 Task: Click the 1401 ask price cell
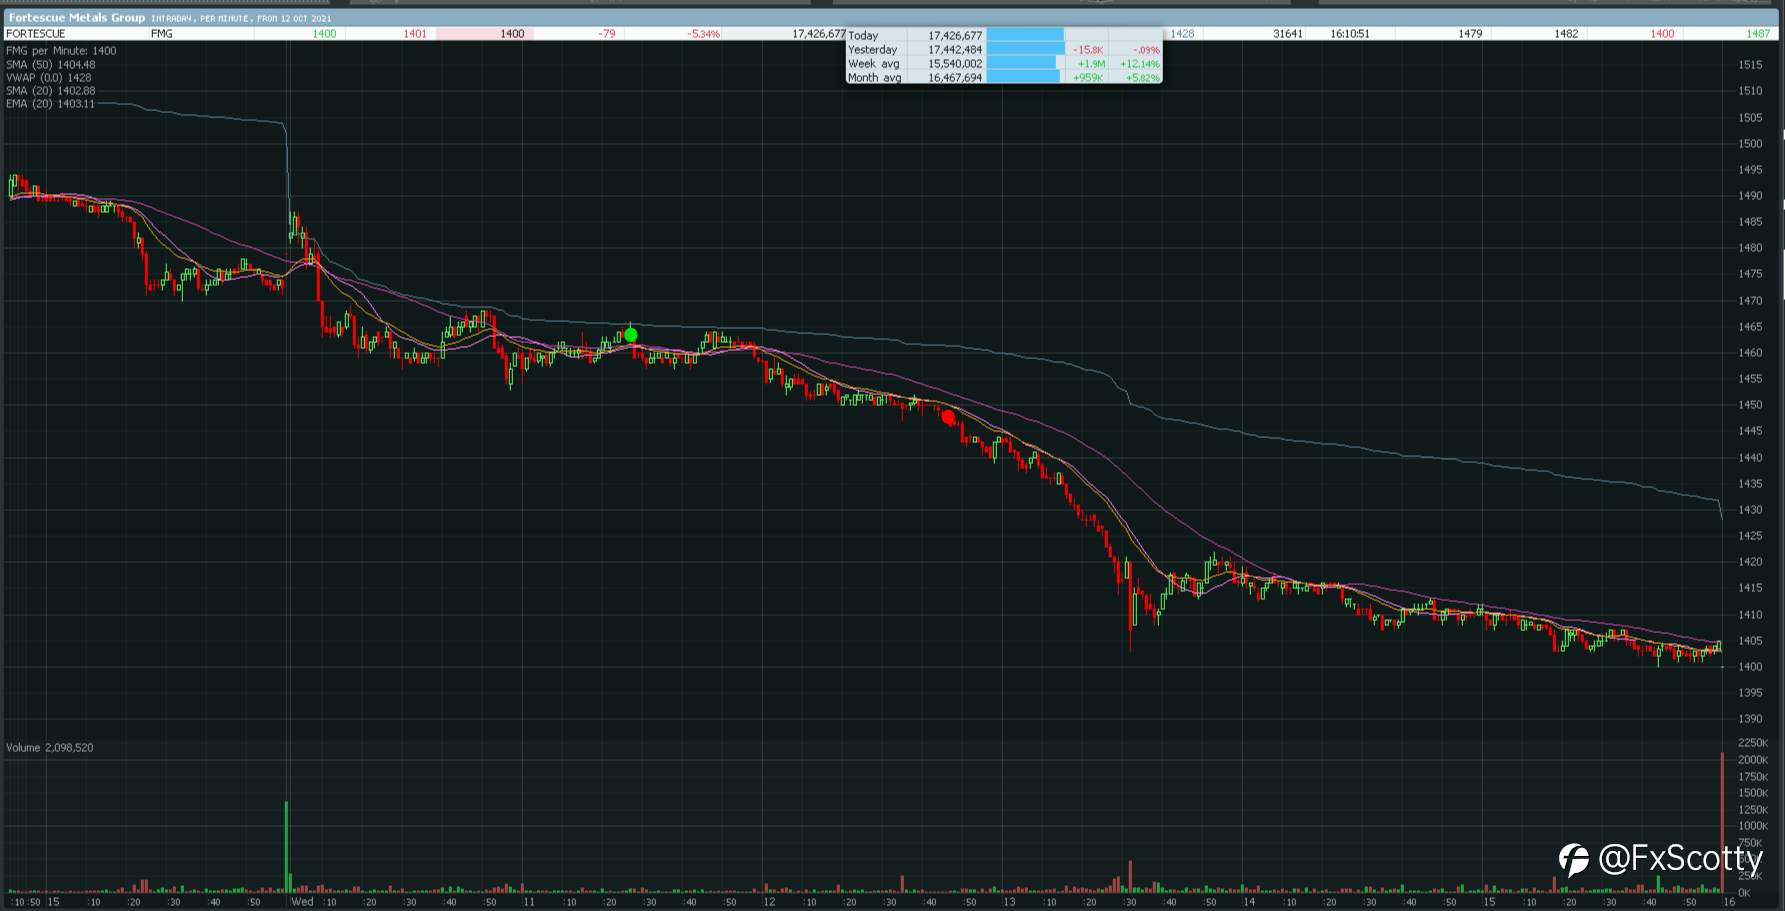click(415, 34)
